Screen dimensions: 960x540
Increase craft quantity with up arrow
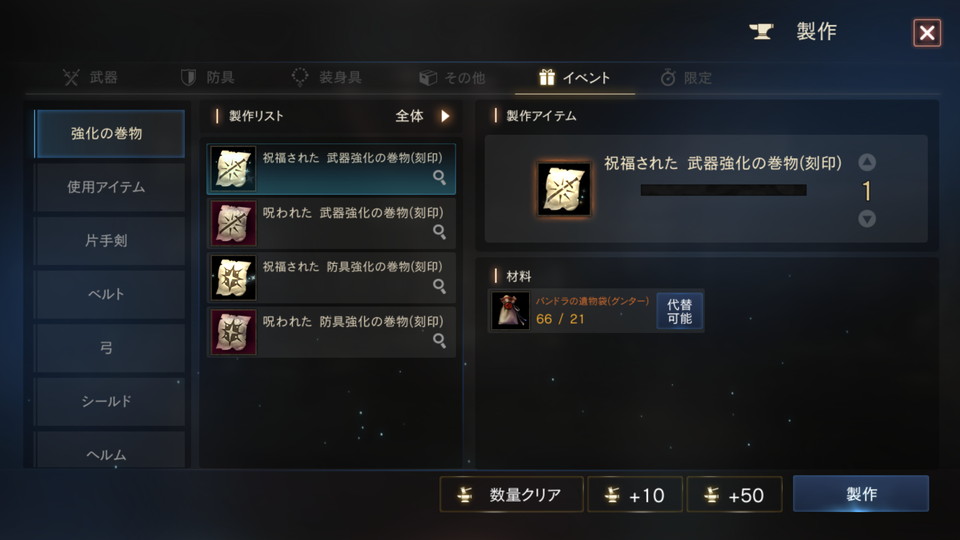[867, 162]
